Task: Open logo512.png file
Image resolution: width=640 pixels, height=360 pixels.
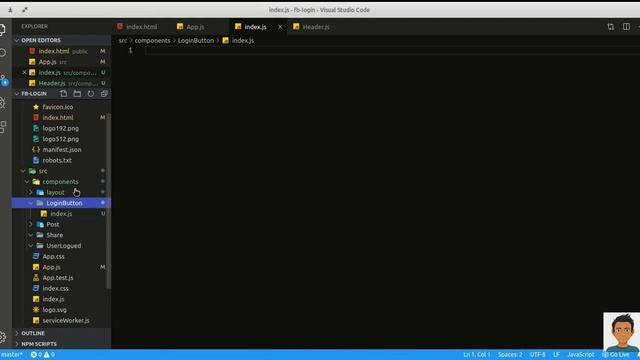Action: tap(61, 139)
